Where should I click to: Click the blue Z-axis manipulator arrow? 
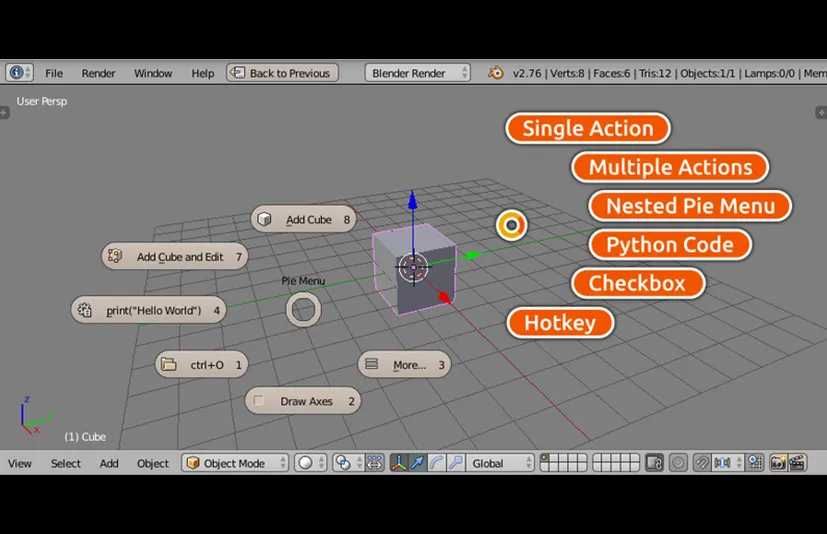point(412,199)
